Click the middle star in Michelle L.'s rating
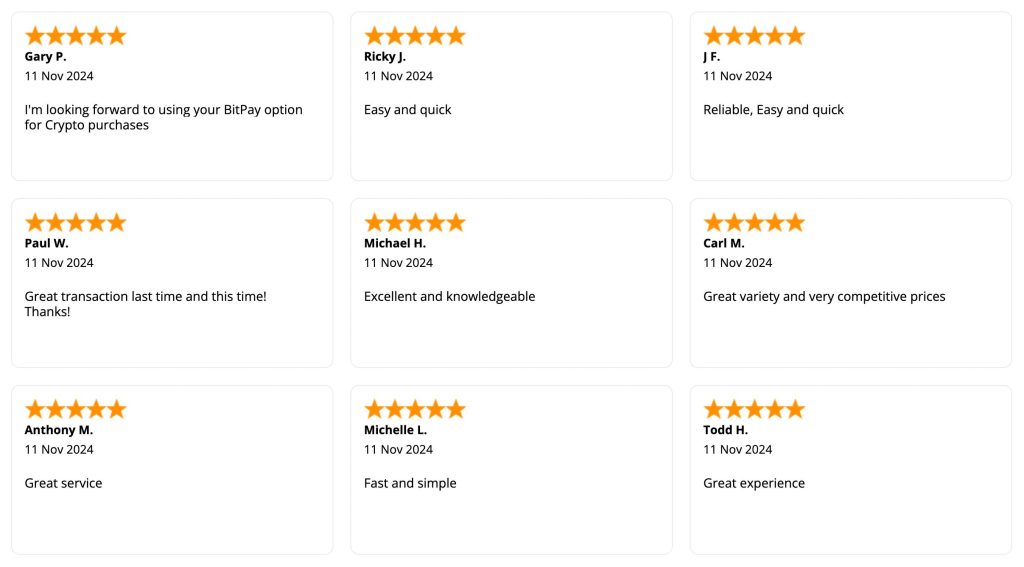The width and height of the screenshot is (1024, 567). pos(415,410)
